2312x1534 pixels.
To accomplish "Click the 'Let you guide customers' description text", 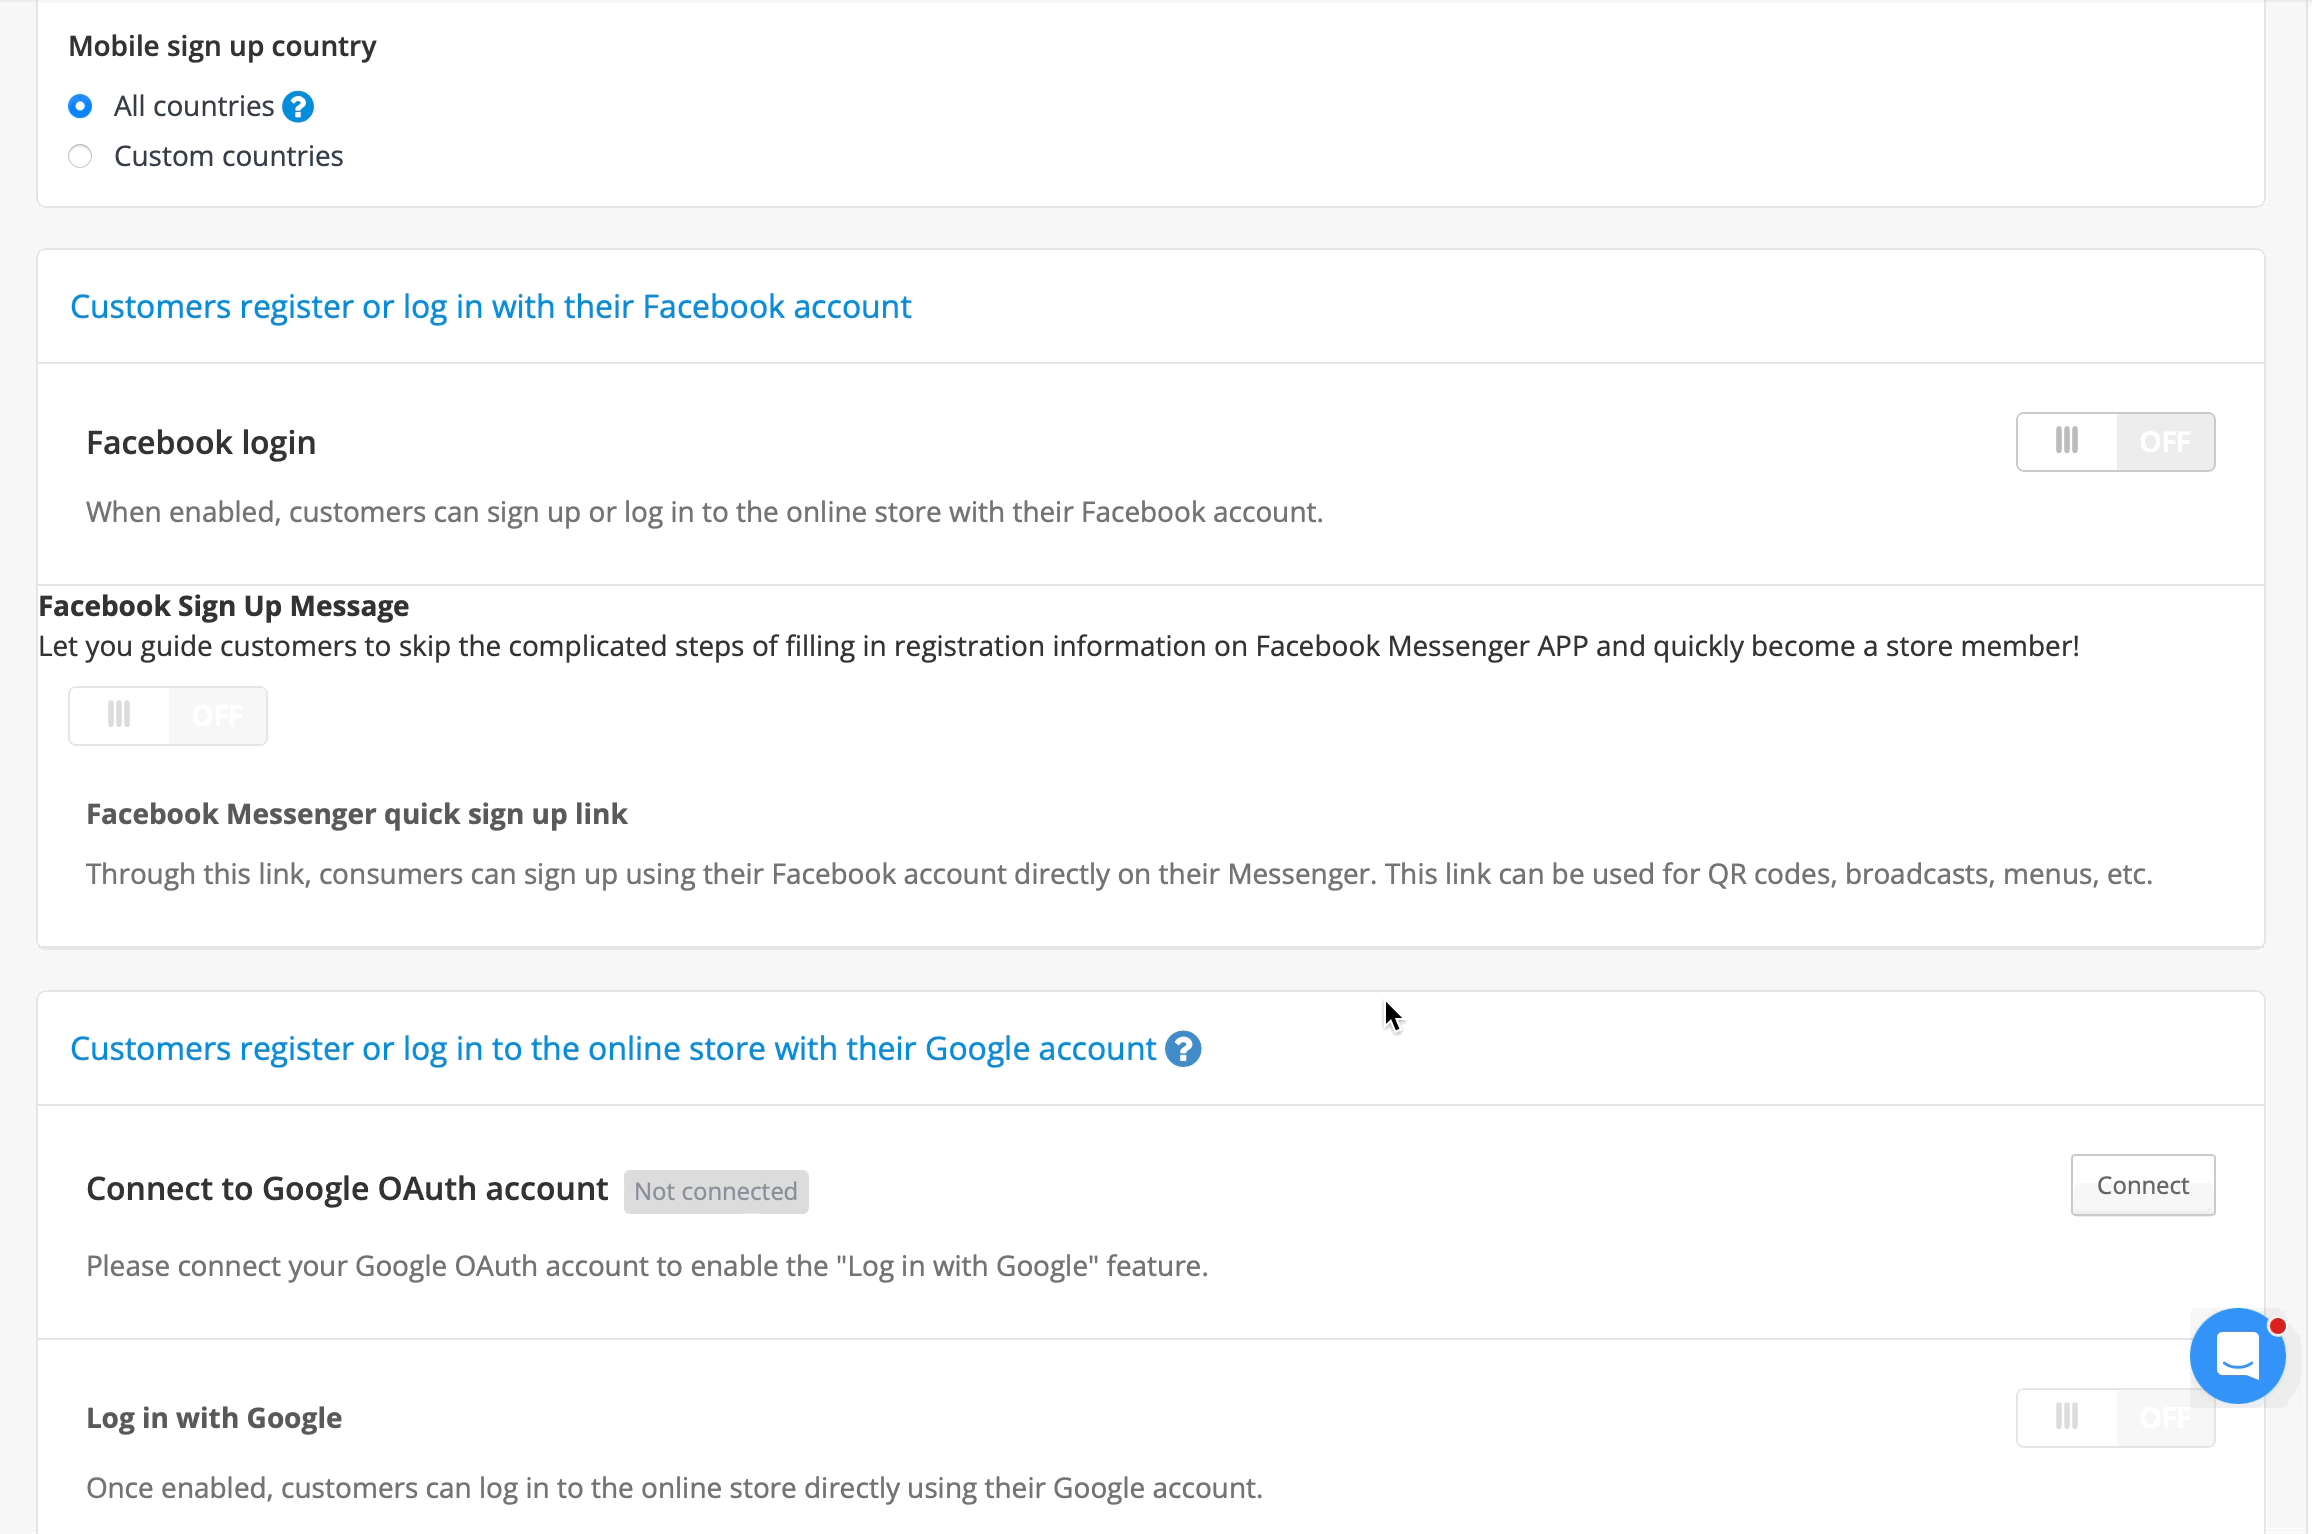I will (1059, 646).
